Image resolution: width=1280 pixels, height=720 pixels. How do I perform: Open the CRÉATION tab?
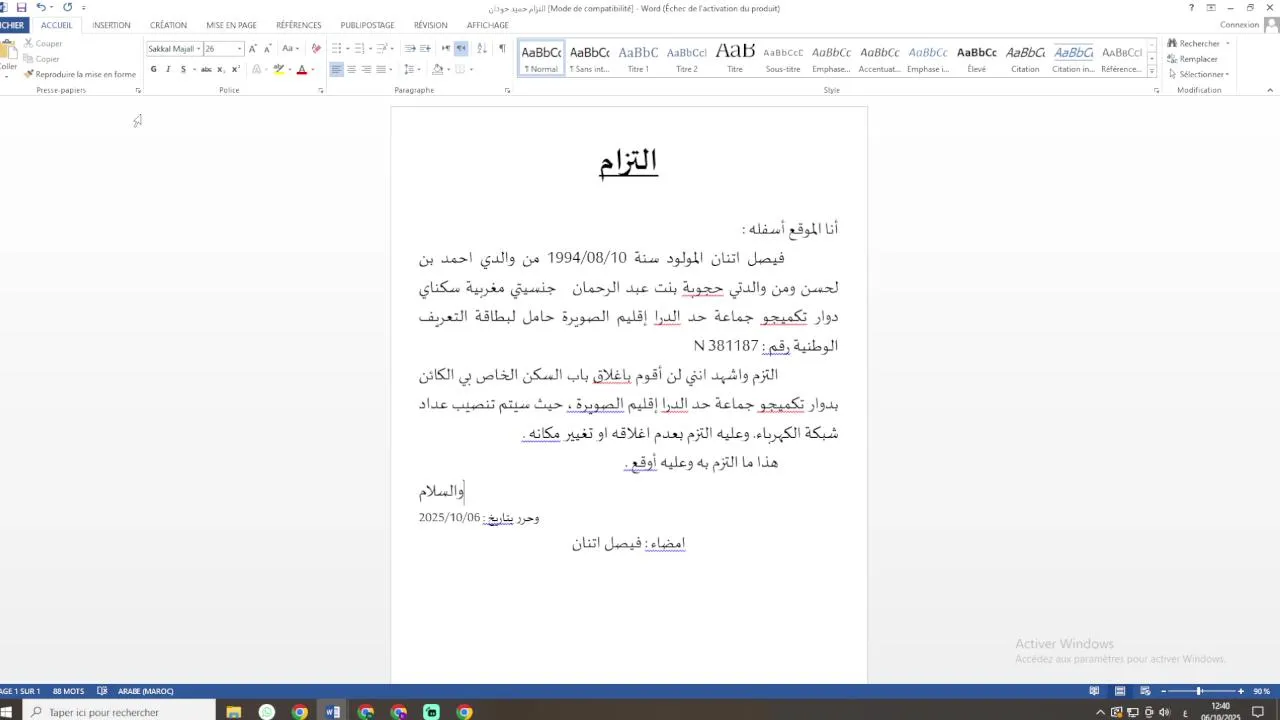tap(168, 25)
